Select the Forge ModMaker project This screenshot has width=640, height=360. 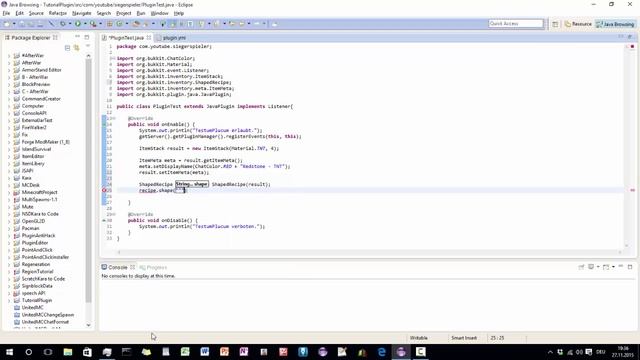(x=45, y=142)
